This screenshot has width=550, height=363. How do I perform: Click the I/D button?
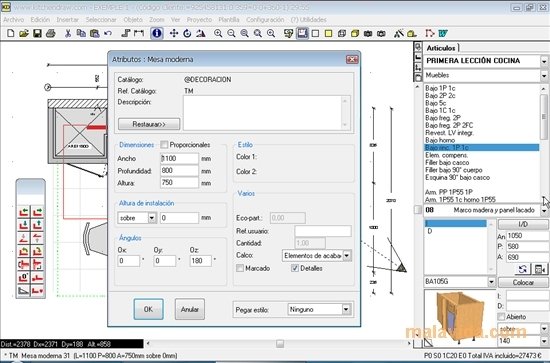[x=523, y=224]
